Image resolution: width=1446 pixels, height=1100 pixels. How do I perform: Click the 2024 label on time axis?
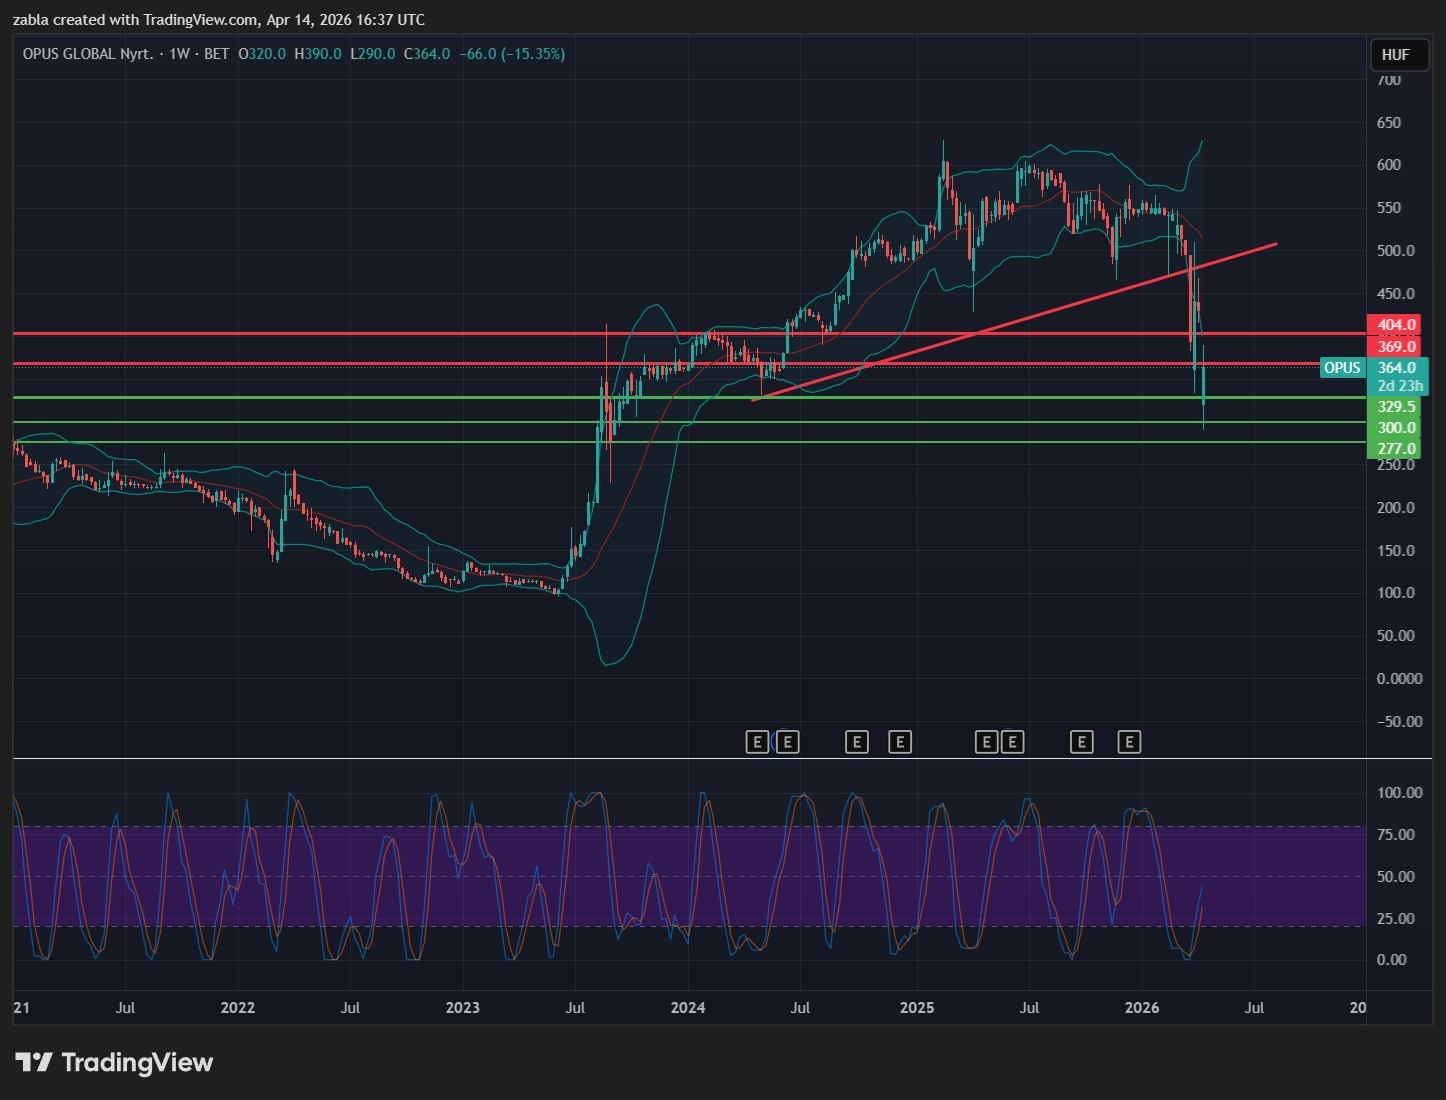click(x=688, y=1007)
